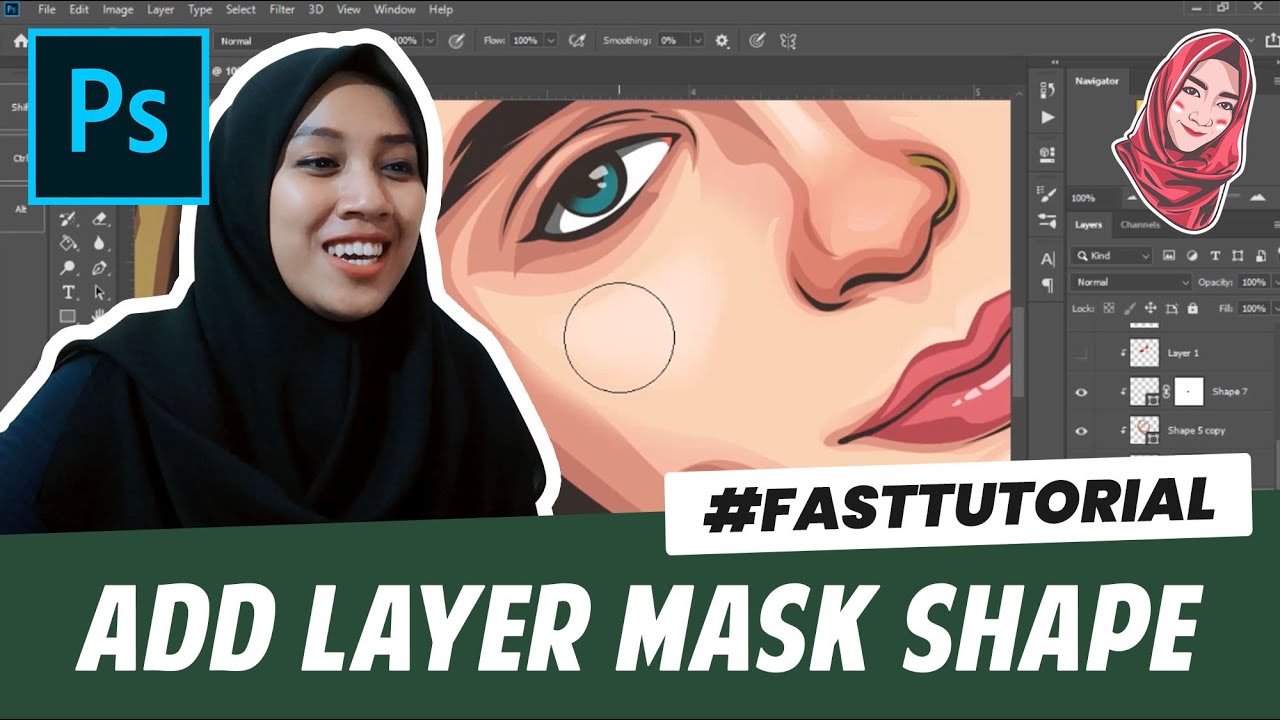This screenshot has width=1280, height=720.
Task: Open brush Opacity dropdown arrow in options bar
Action: (x=431, y=41)
